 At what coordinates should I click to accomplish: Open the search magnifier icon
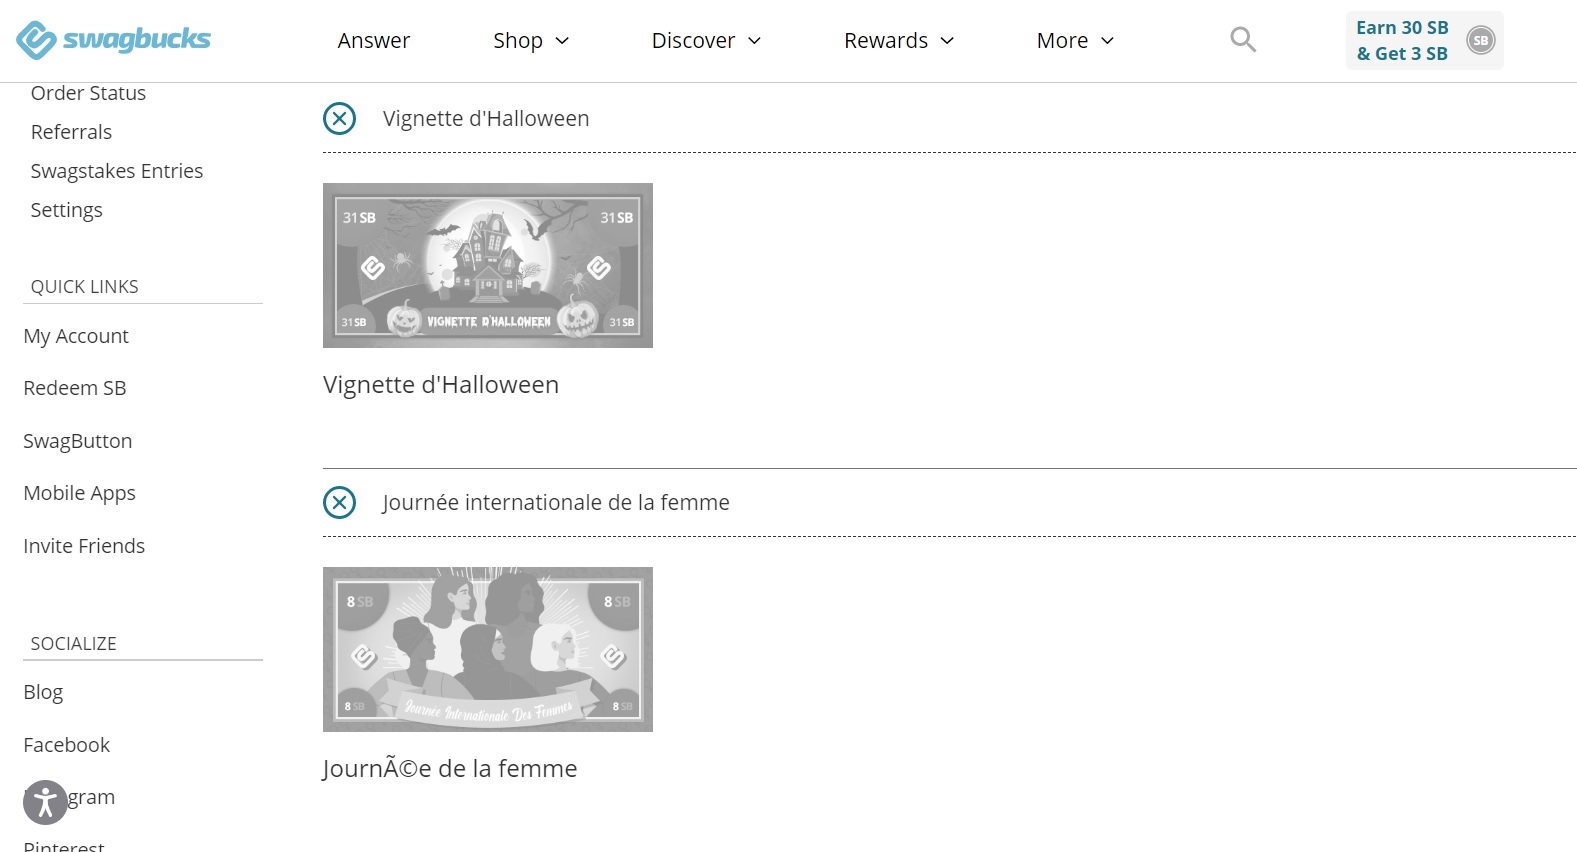tap(1242, 40)
